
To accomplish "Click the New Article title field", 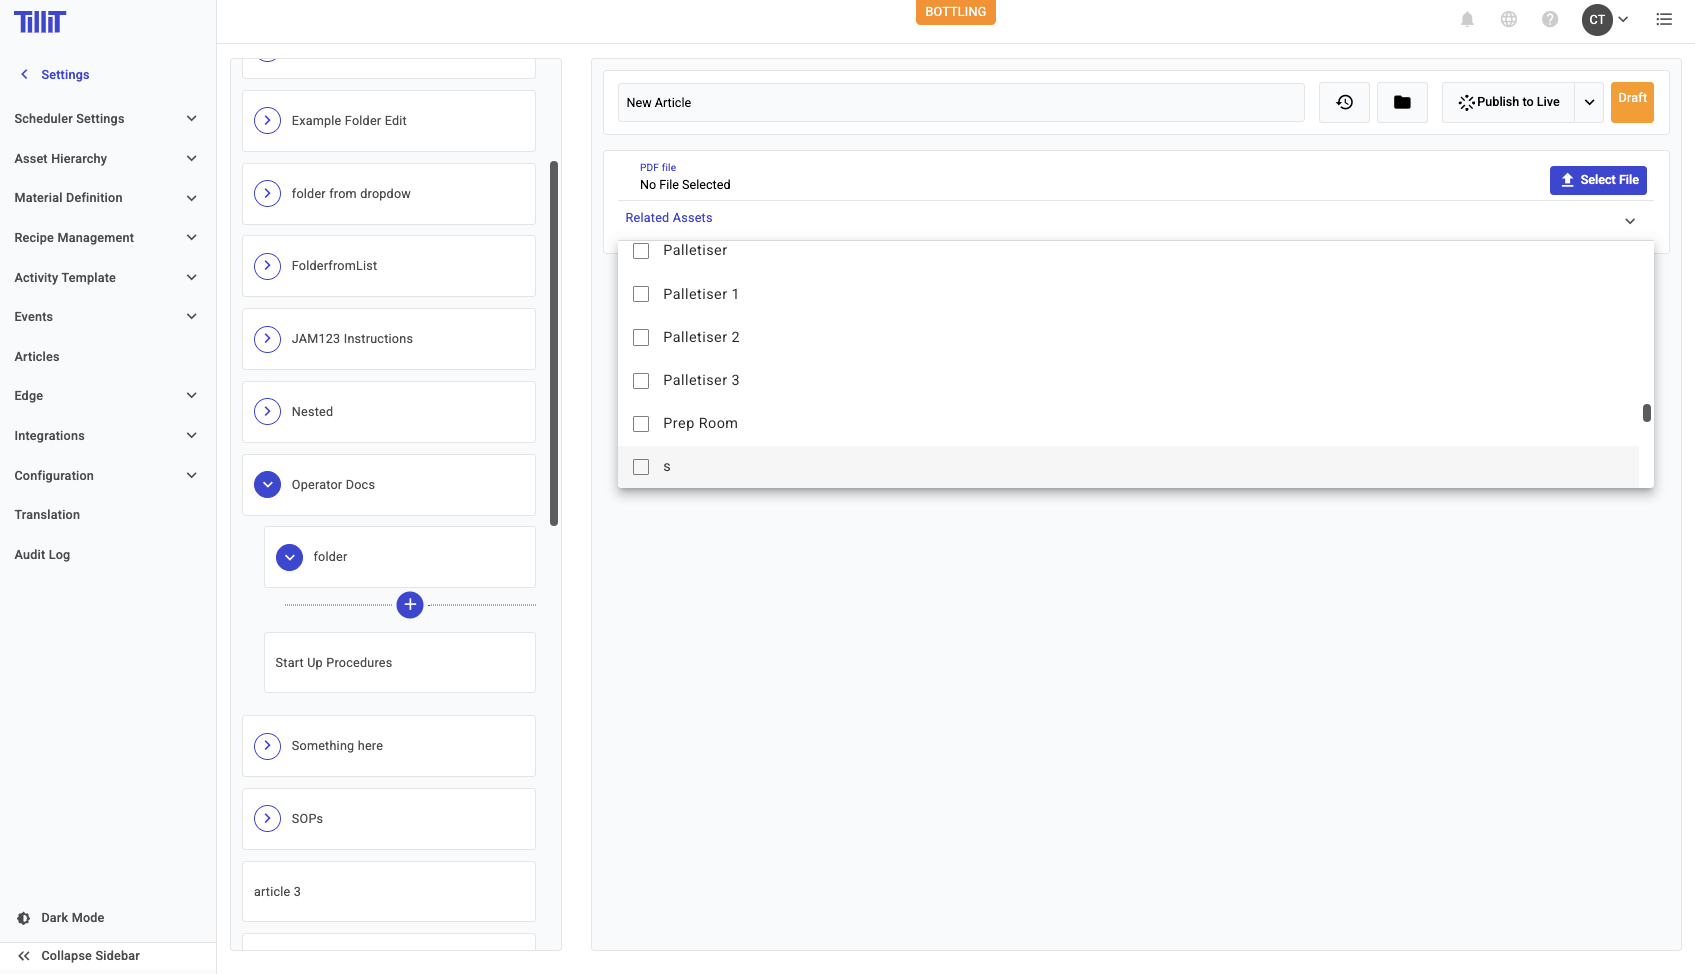I will coord(960,103).
